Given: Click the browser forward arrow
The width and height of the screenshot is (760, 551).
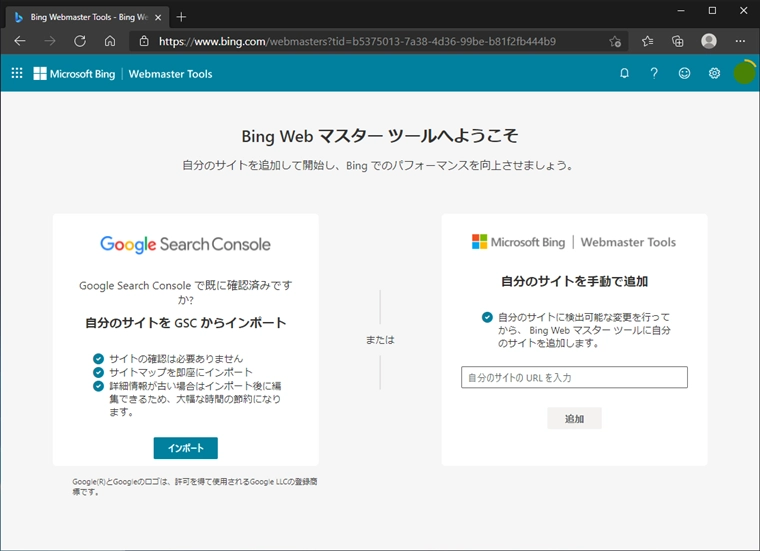Looking at the screenshot, I should coord(49,41).
